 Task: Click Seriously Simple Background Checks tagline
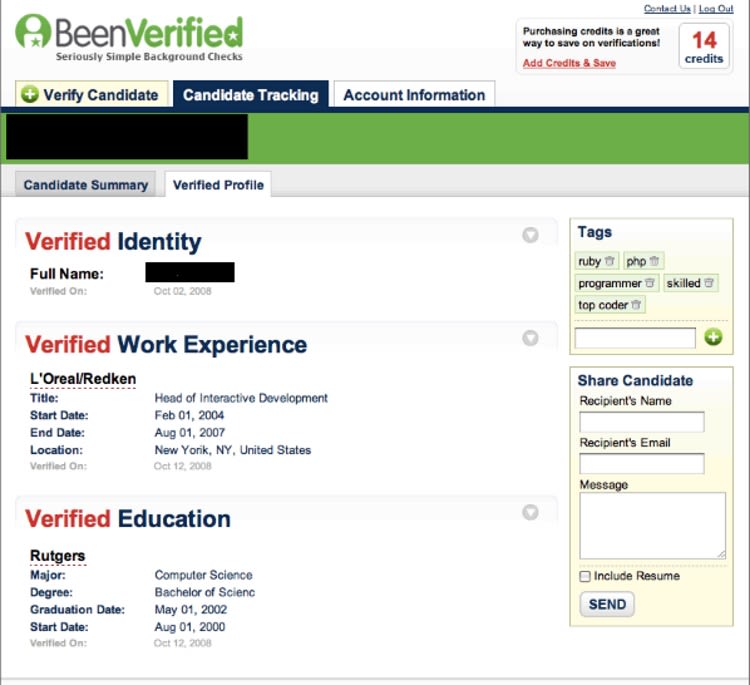pos(149,56)
